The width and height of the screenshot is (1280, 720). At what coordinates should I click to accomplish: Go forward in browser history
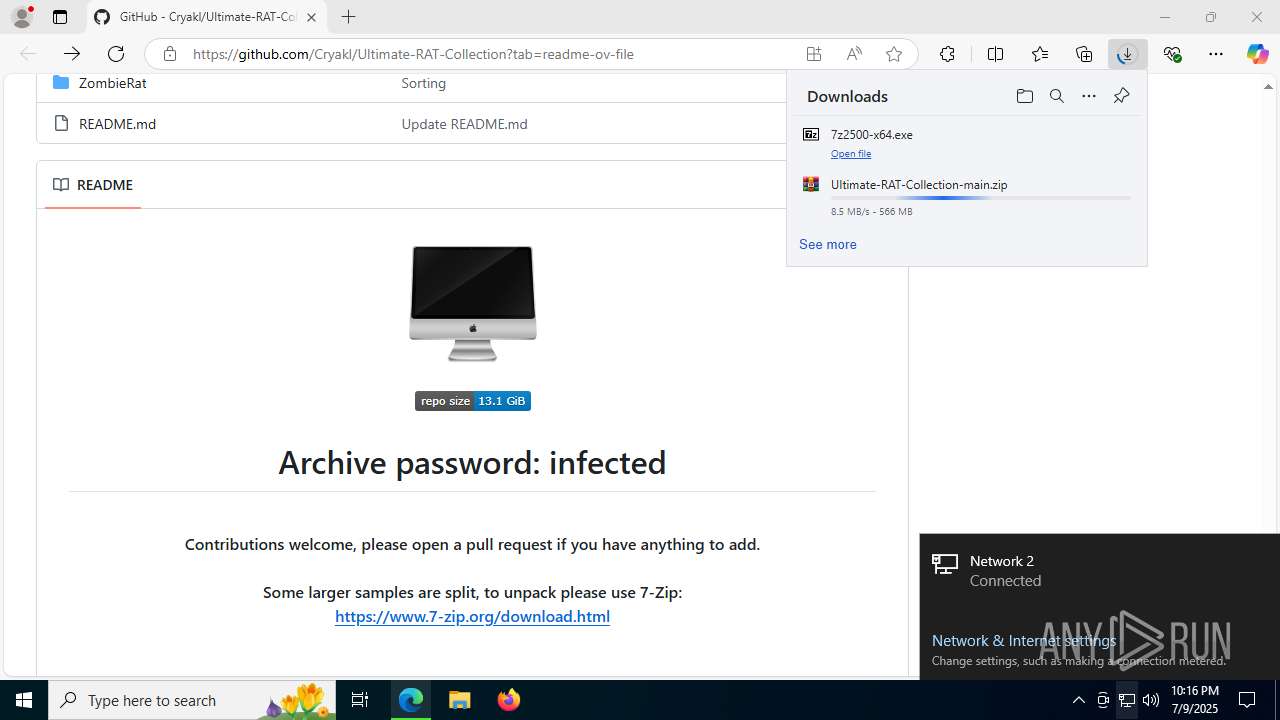72,54
